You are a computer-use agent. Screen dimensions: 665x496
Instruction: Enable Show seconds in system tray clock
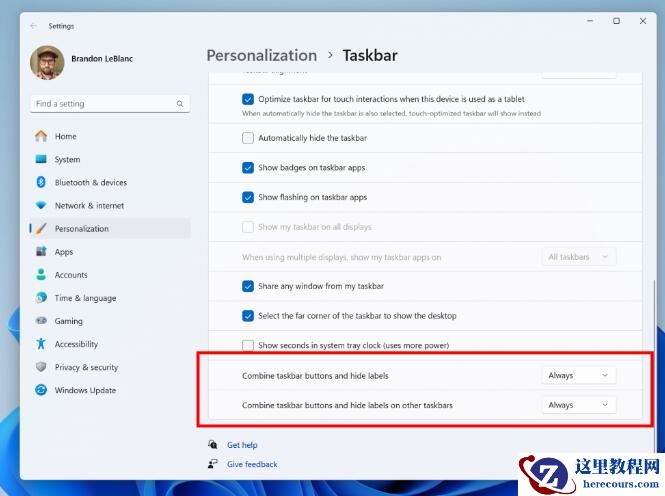pyautogui.click(x=248, y=345)
